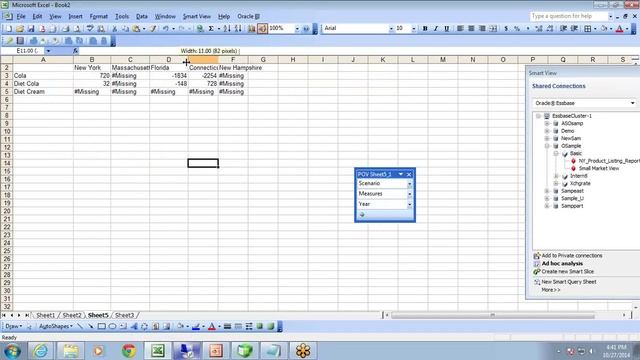The height and width of the screenshot is (360, 640).
Task: Select the Arrow drawing tool
Action: 91,326
